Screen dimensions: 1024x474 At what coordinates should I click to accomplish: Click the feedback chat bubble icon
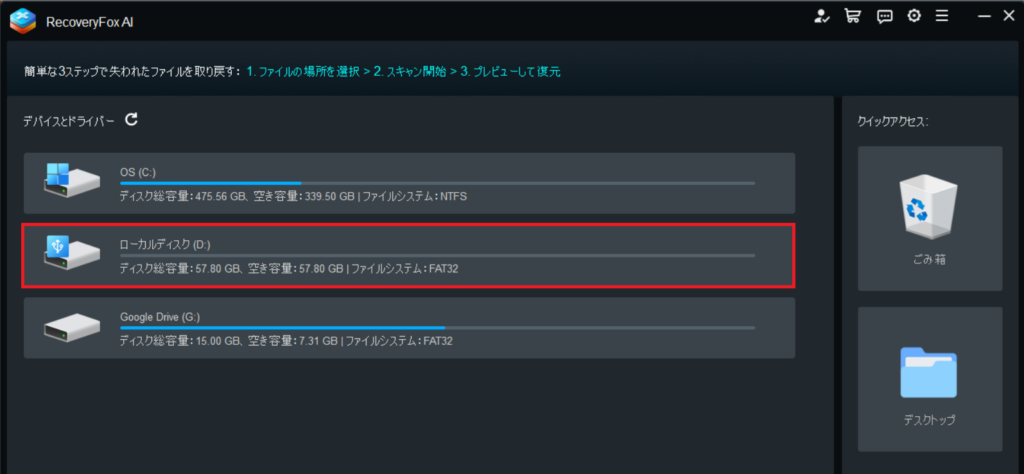click(x=884, y=16)
